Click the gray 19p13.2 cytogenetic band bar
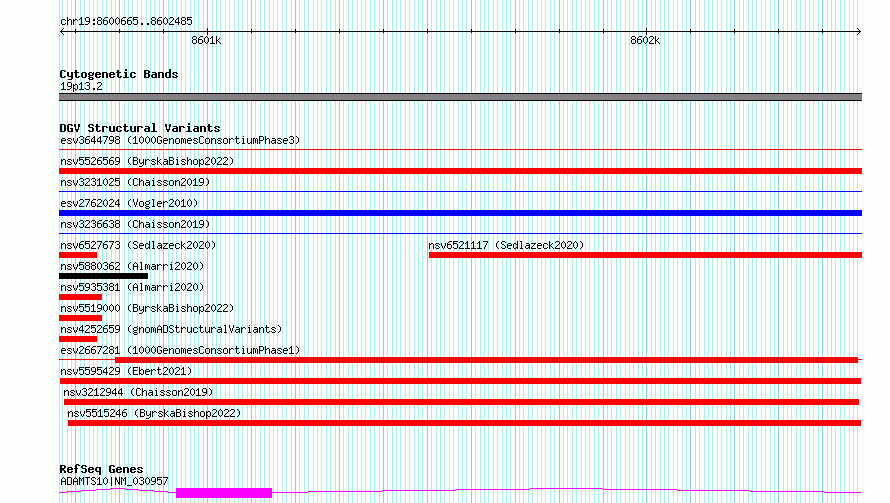Screen dimensions: 890x503 (x=460, y=97)
